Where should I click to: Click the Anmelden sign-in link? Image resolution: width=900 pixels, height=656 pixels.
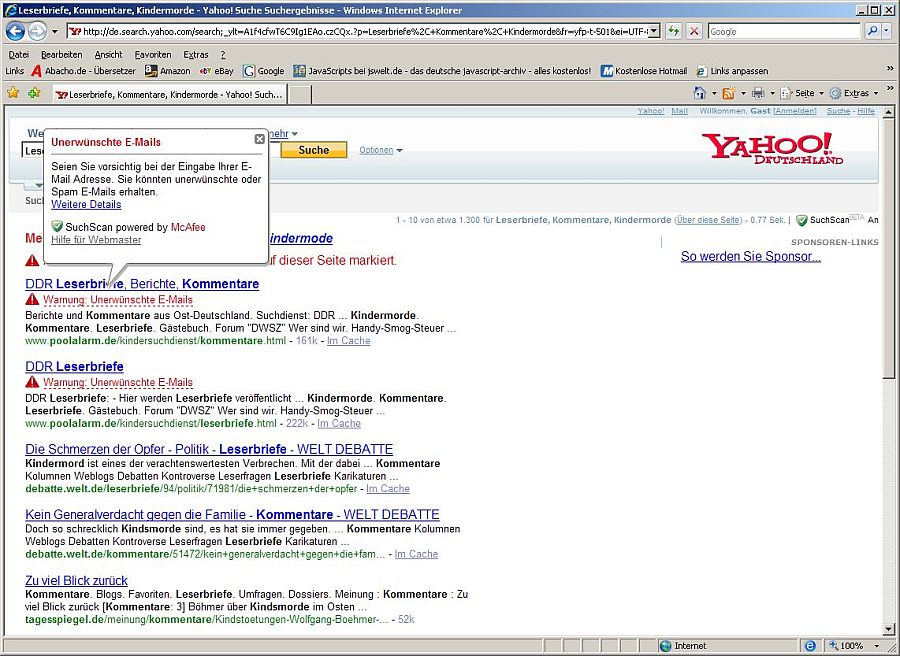[794, 111]
